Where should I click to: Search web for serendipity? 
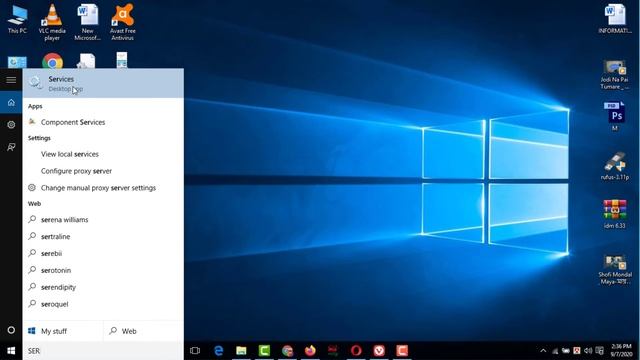click(103, 287)
